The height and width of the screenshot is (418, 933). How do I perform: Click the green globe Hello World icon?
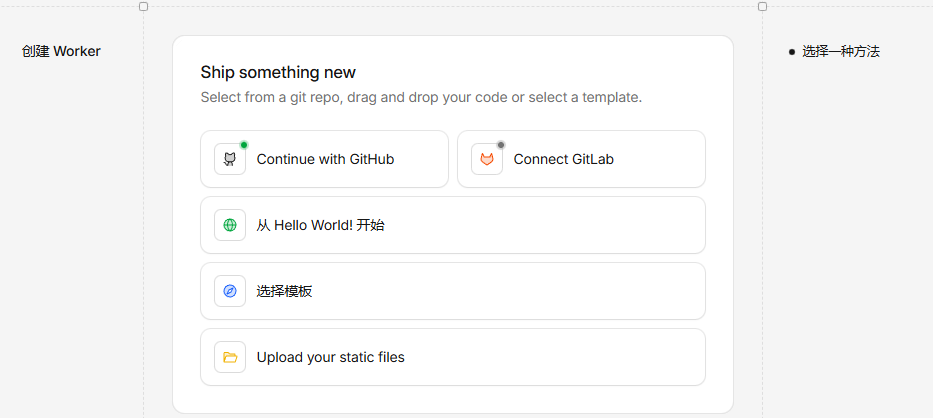pos(230,225)
